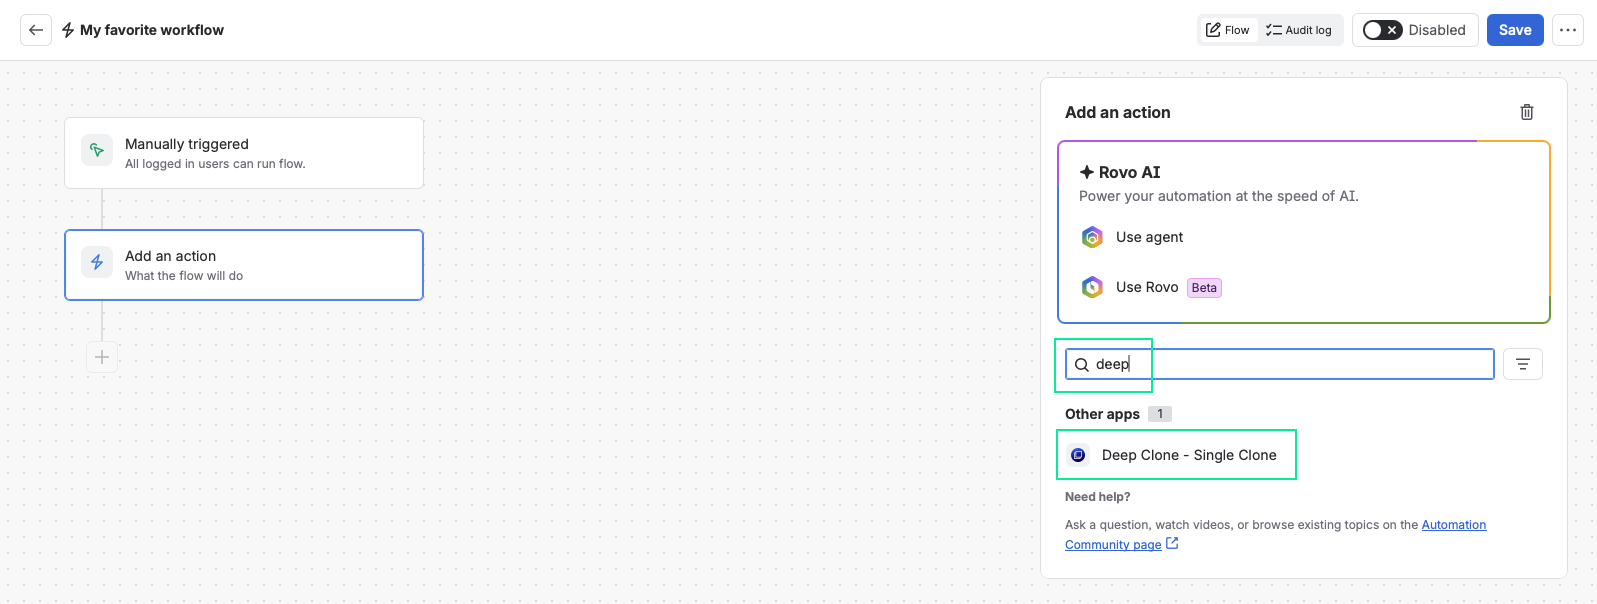1597x604 pixels.
Task: Open the Automation Community page link
Action: [x=1275, y=535]
